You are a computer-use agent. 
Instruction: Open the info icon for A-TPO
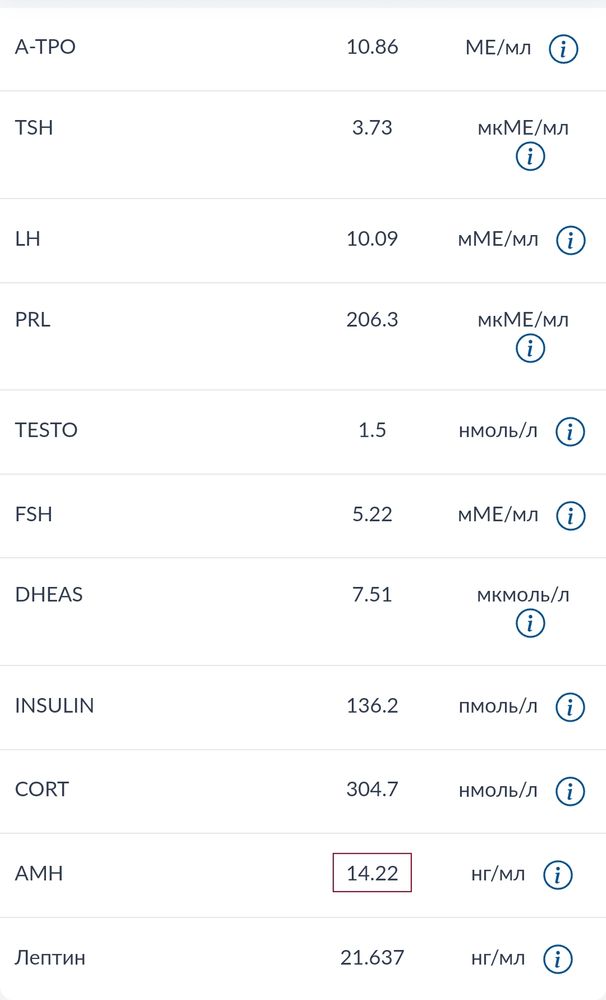[563, 48]
